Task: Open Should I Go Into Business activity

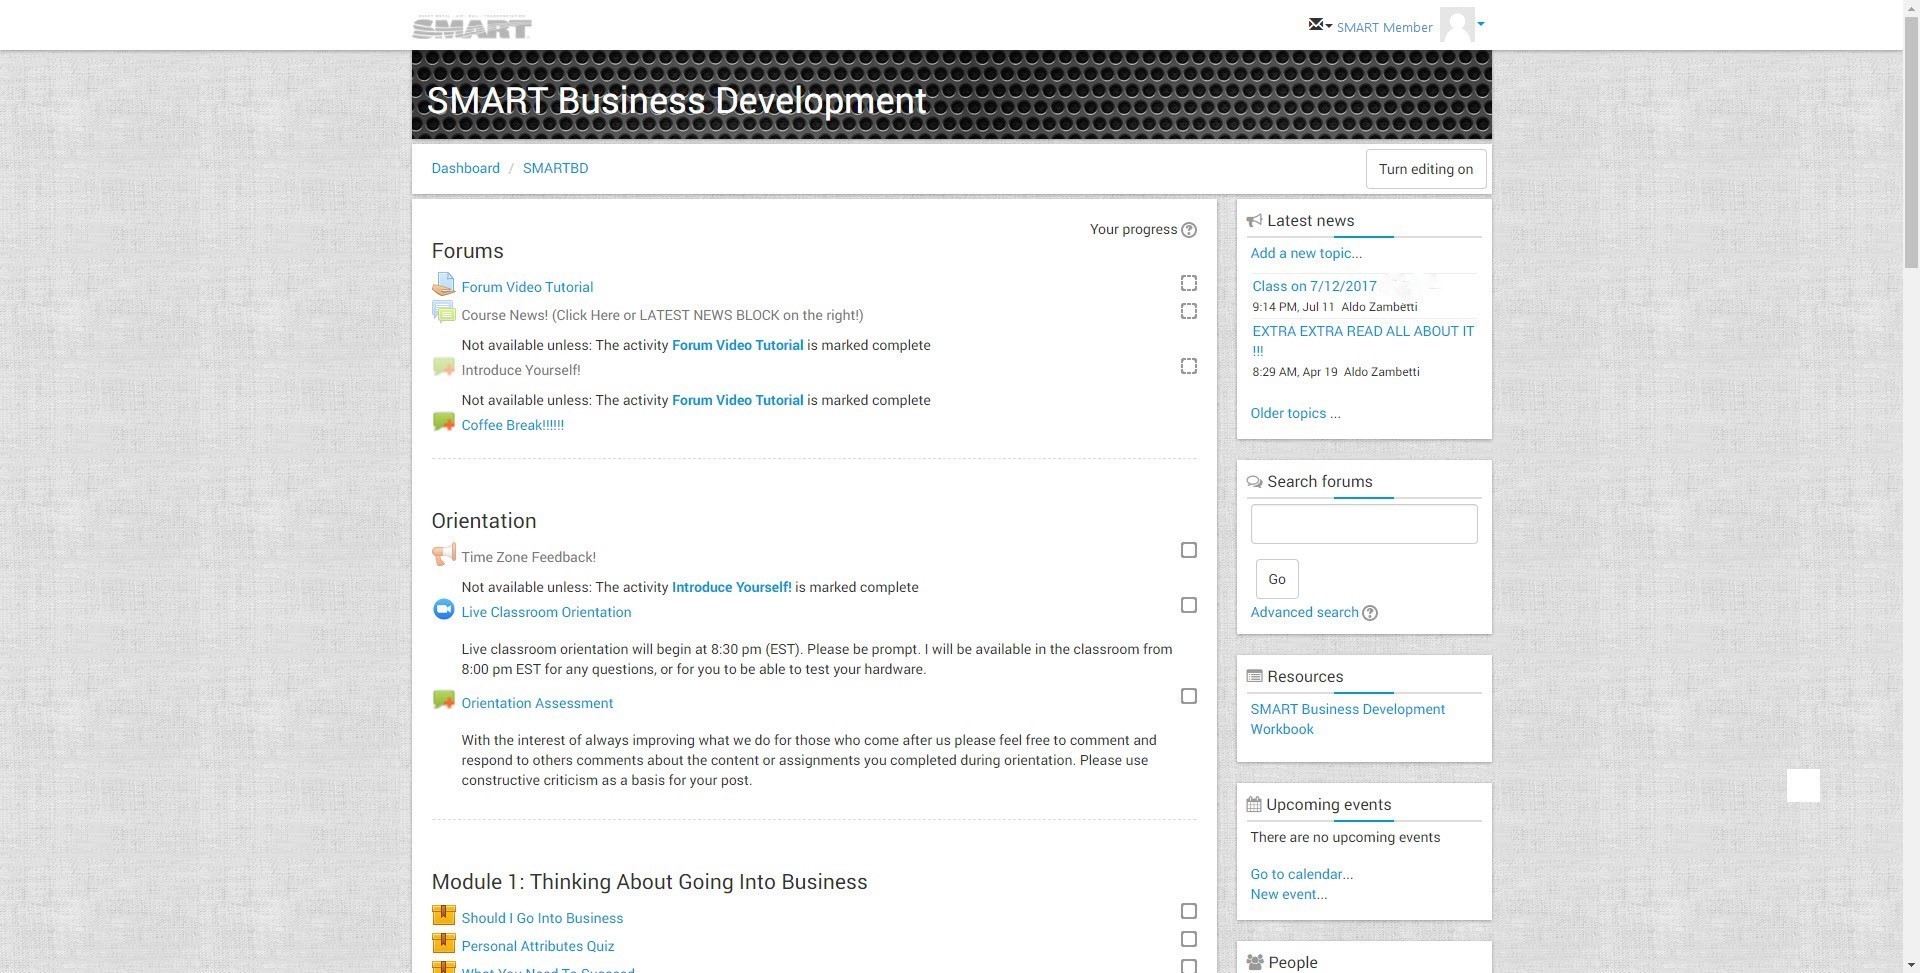Action: click(542, 918)
